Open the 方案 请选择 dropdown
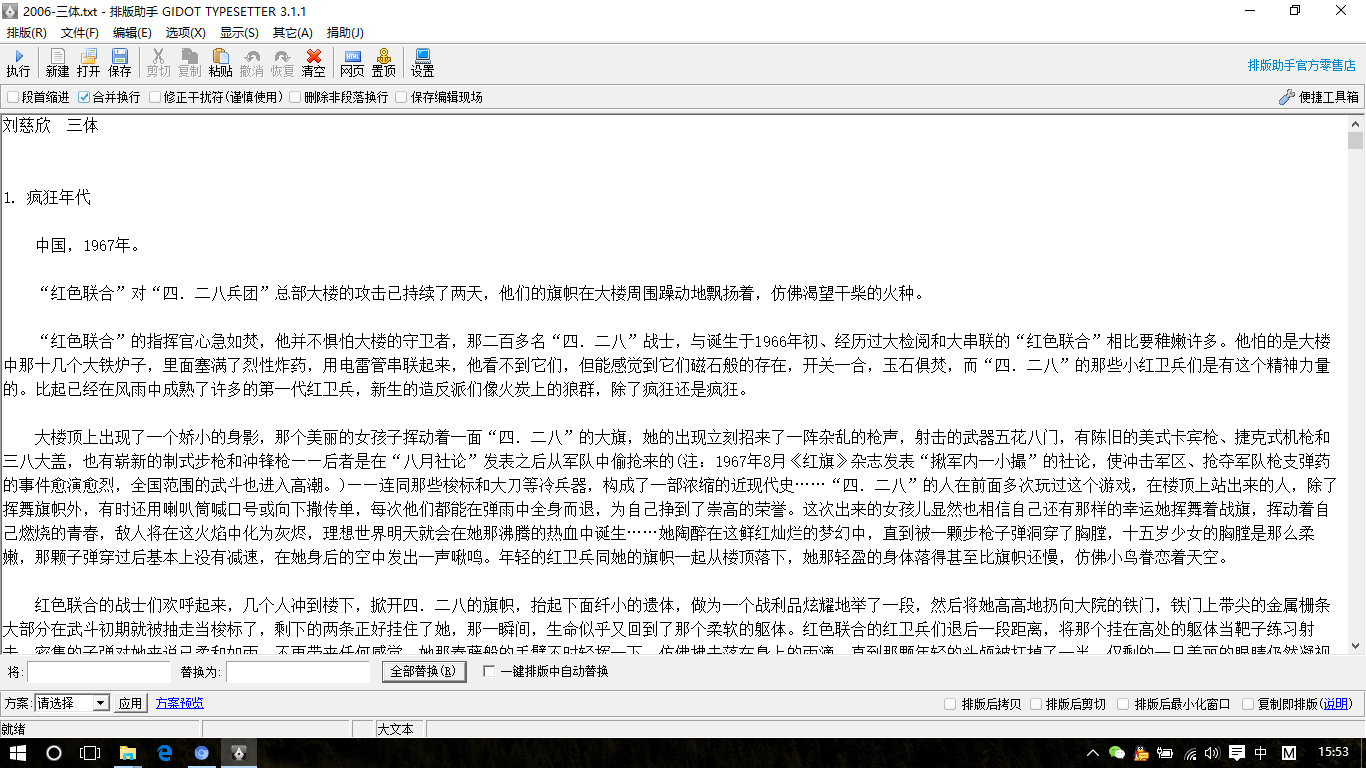This screenshot has width=1366, height=768. [72, 703]
